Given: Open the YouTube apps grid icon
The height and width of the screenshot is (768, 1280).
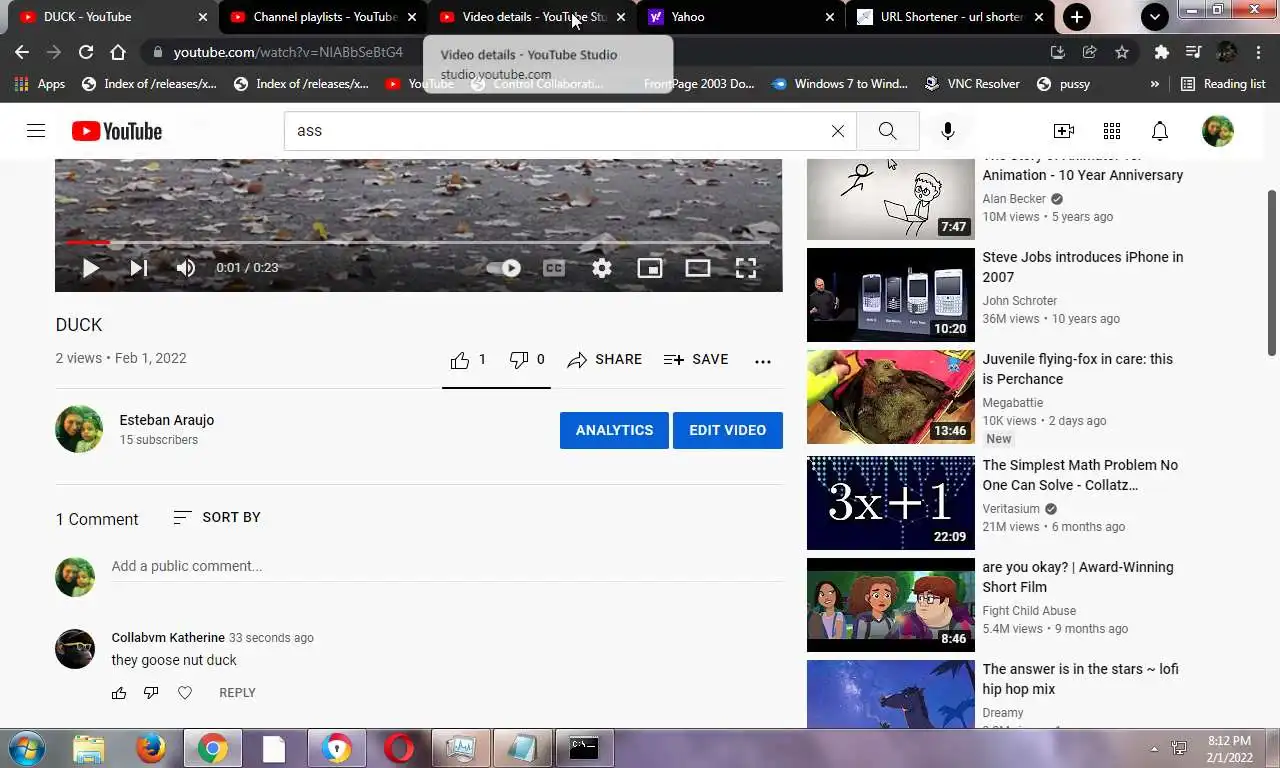Looking at the screenshot, I should click(x=1112, y=131).
